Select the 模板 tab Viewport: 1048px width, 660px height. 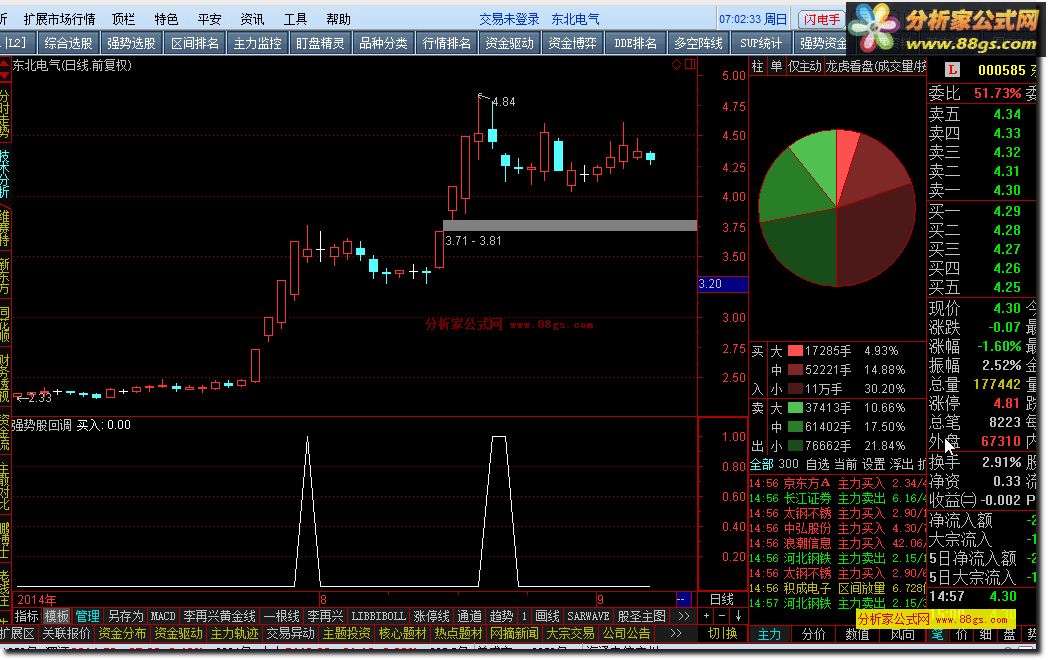57,616
